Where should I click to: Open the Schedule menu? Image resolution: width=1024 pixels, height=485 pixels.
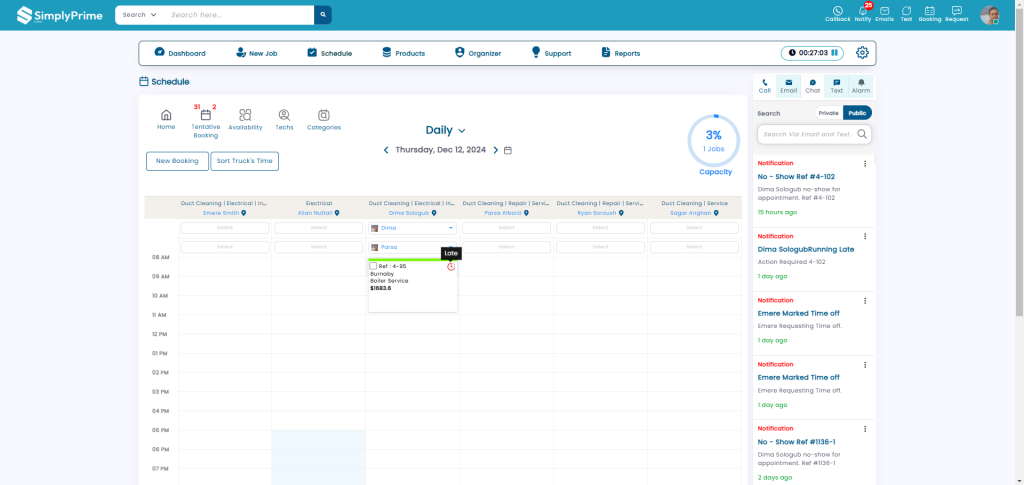(x=329, y=53)
